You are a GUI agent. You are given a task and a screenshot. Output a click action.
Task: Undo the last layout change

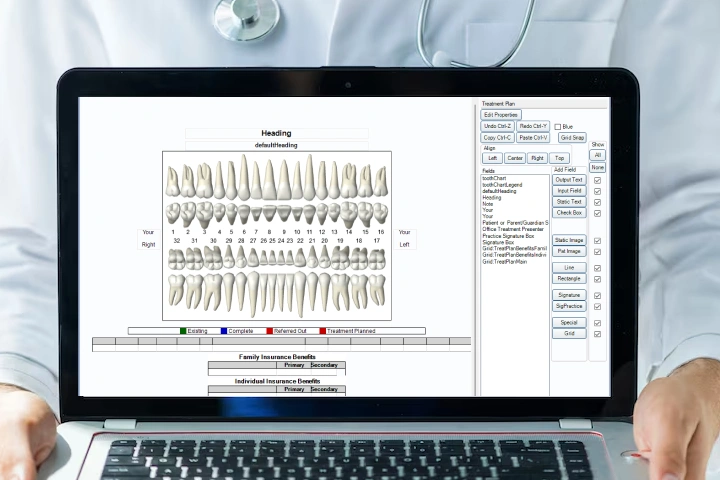tap(497, 126)
